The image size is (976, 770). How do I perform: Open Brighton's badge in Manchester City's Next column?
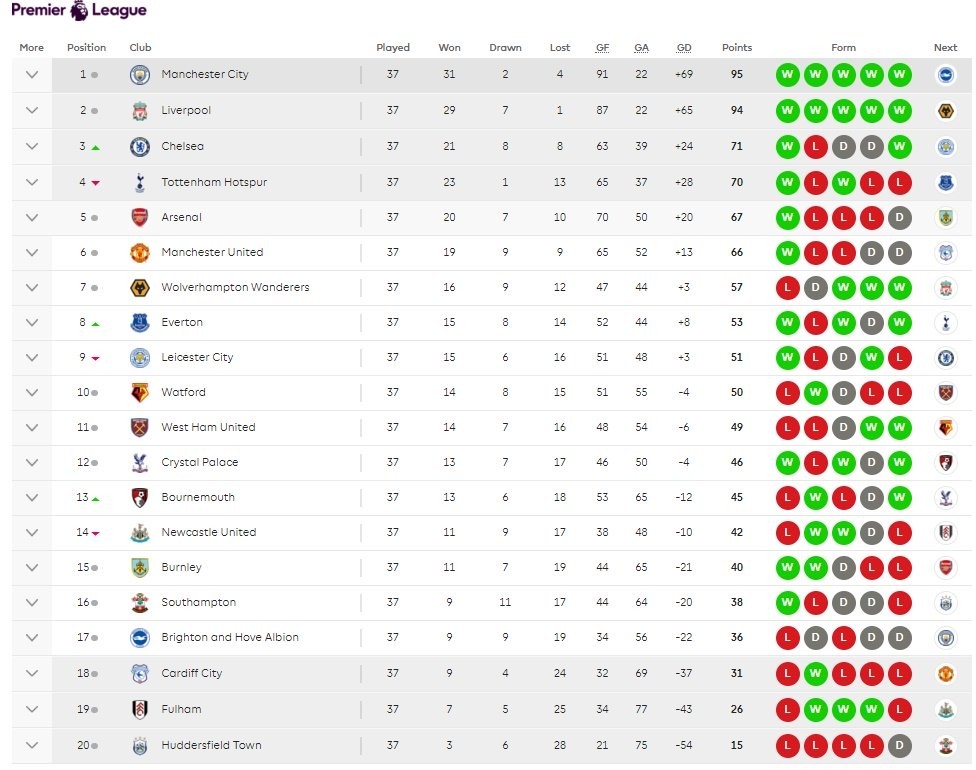point(944,74)
